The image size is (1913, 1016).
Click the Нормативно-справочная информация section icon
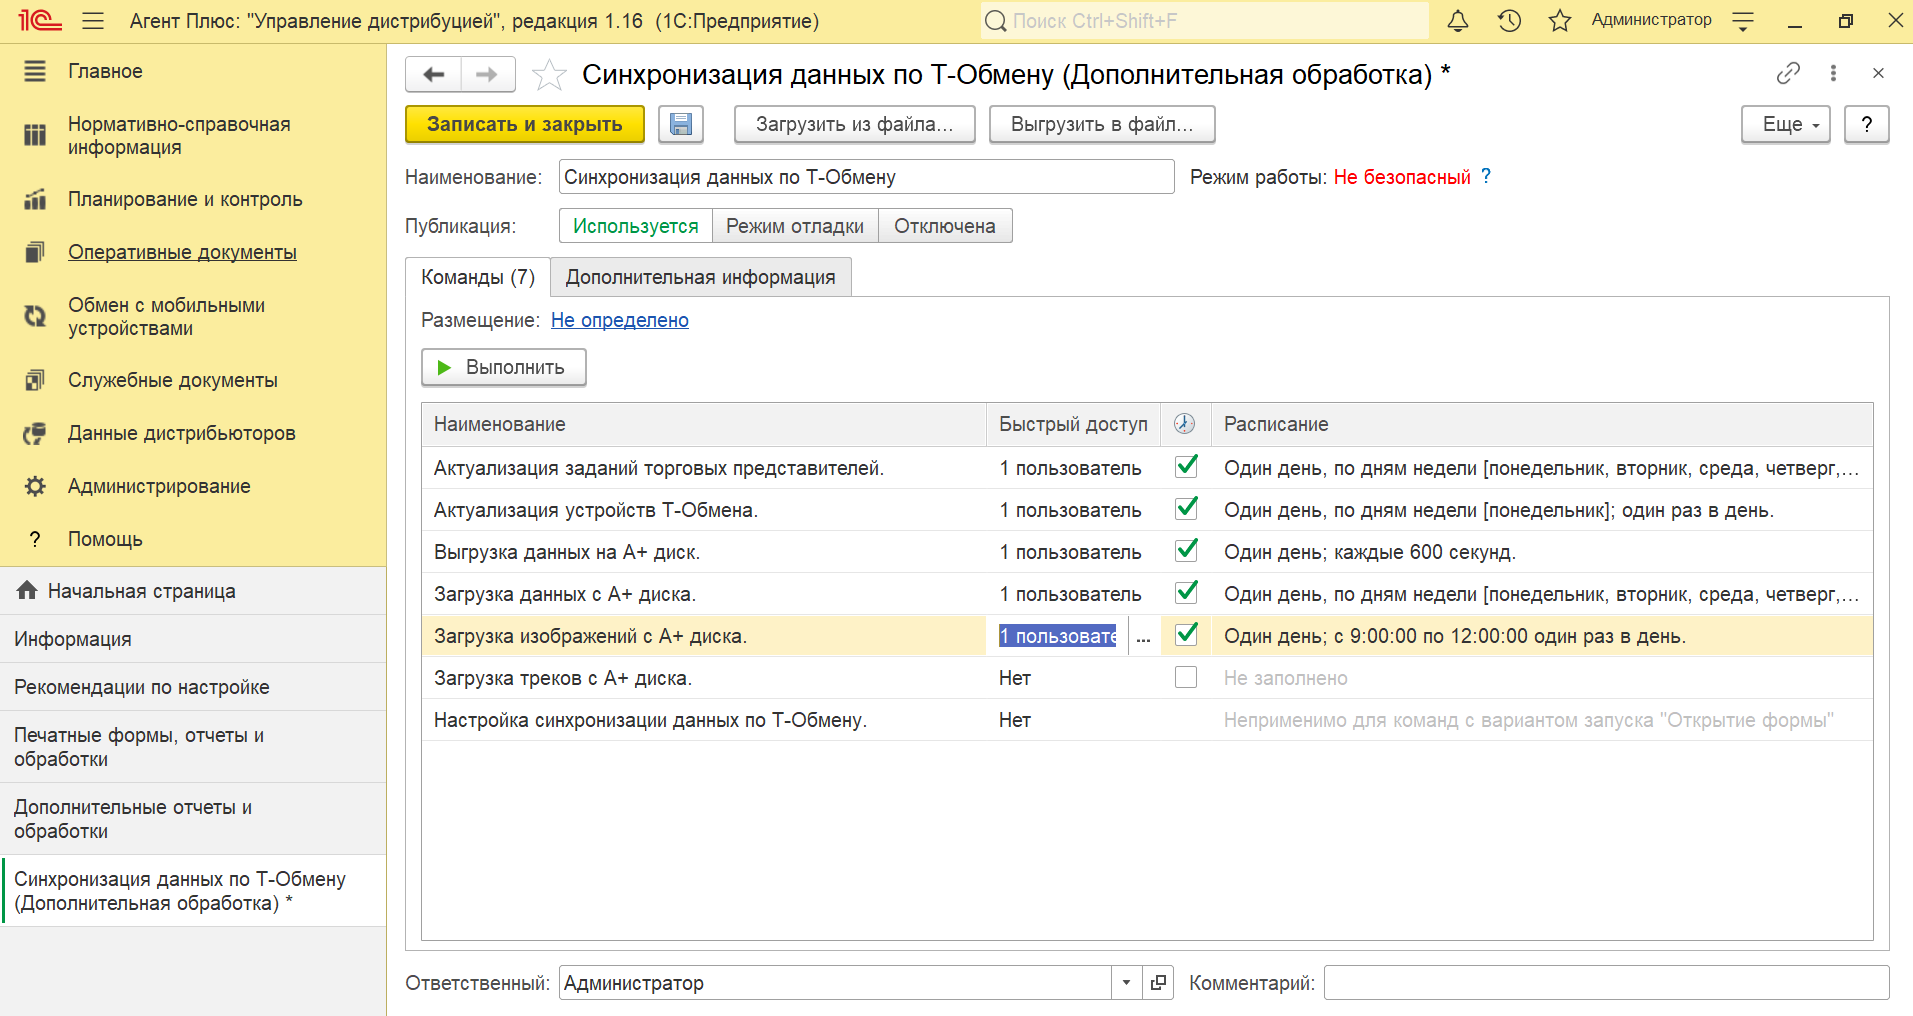pos(35,135)
